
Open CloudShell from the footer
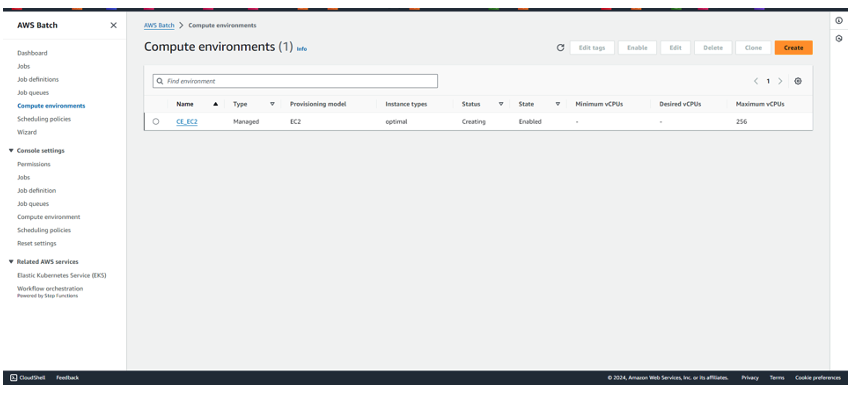(x=28, y=378)
